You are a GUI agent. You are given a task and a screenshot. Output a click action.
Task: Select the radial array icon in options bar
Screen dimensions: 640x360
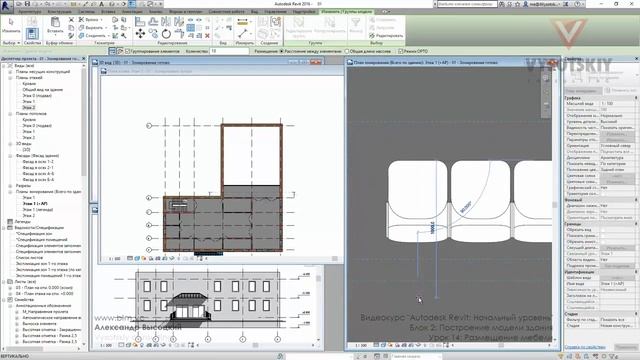tap(120, 51)
